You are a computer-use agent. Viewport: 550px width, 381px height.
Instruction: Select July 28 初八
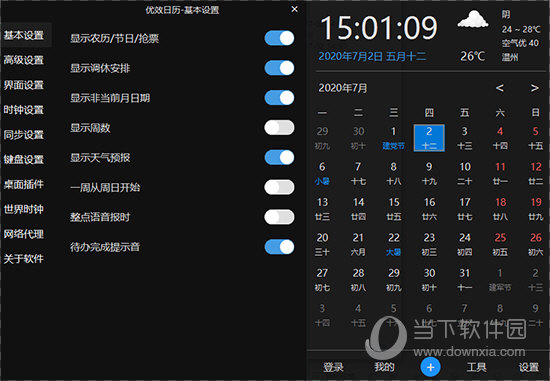pyautogui.click(x=358, y=280)
